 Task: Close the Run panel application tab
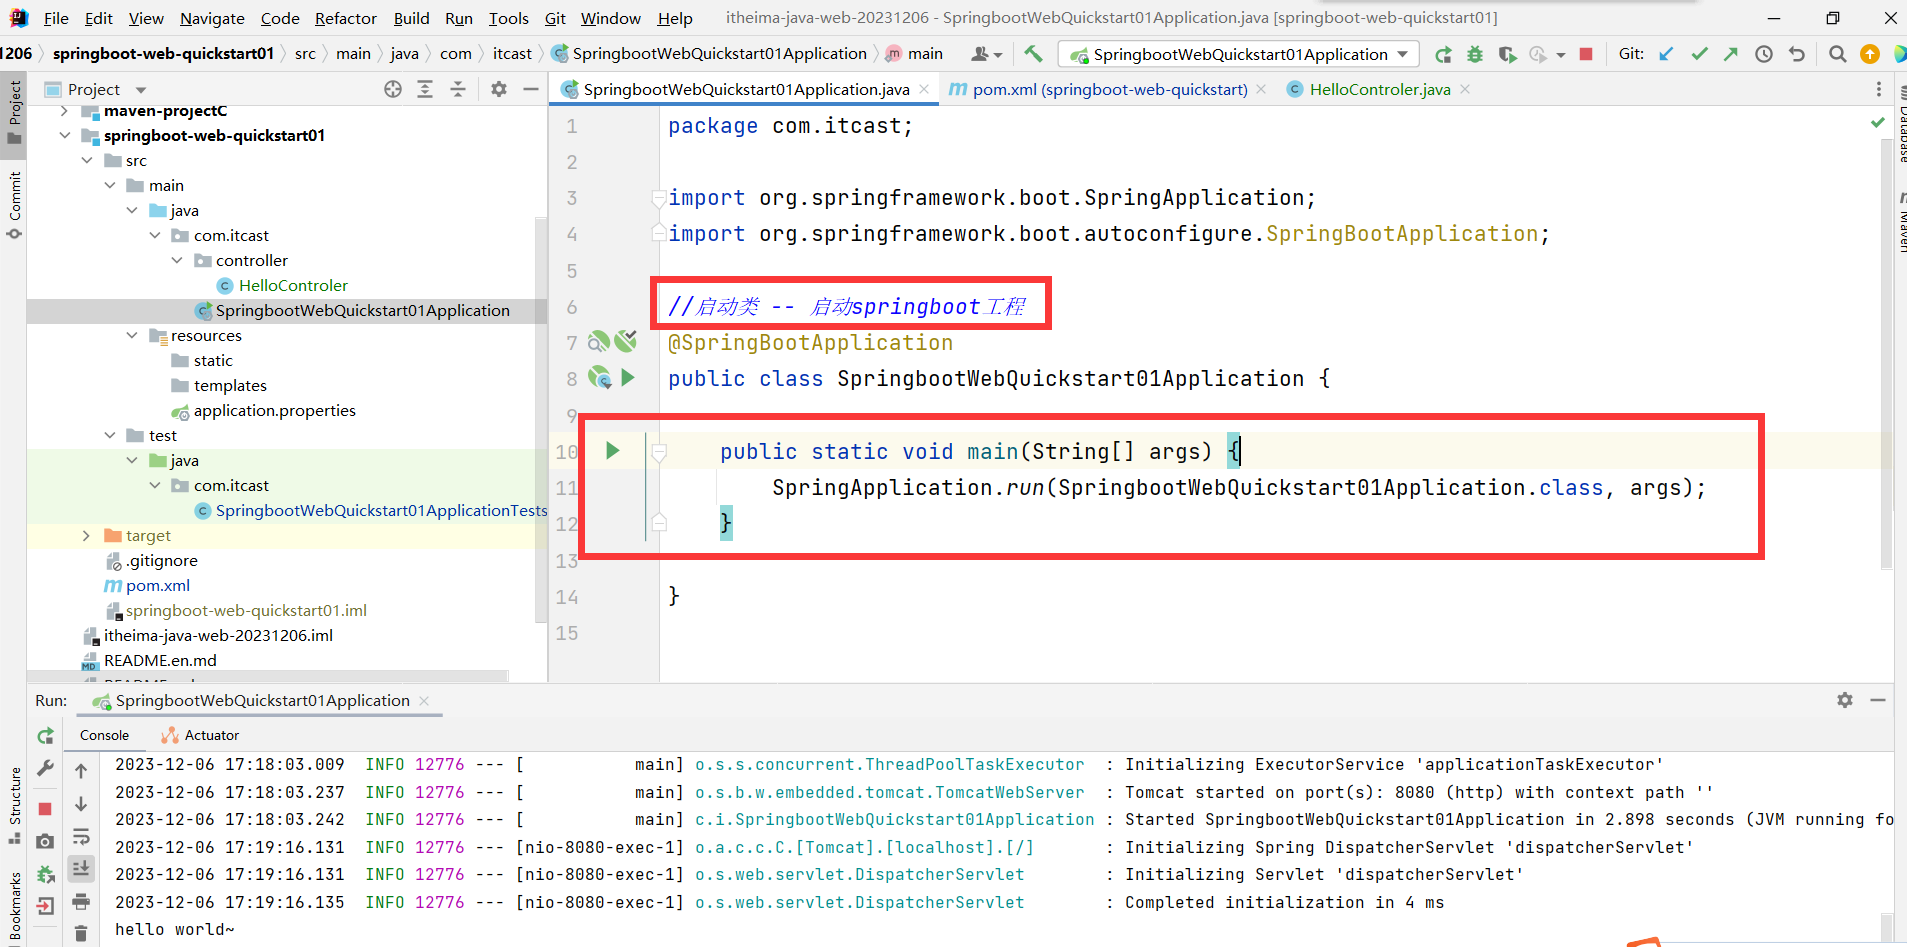pos(424,700)
